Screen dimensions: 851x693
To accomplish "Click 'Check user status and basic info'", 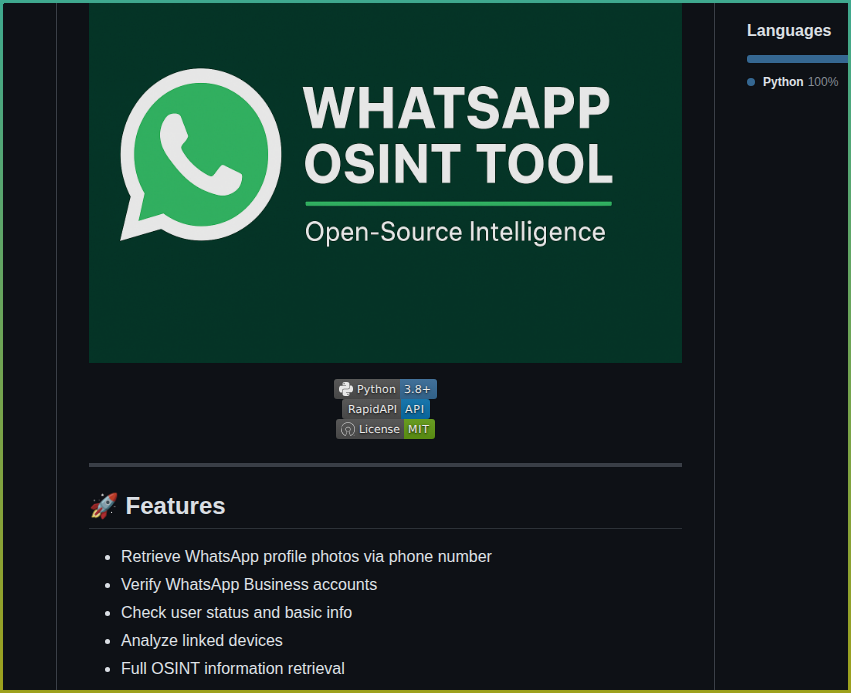I will pyautogui.click(x=236, y=613).
